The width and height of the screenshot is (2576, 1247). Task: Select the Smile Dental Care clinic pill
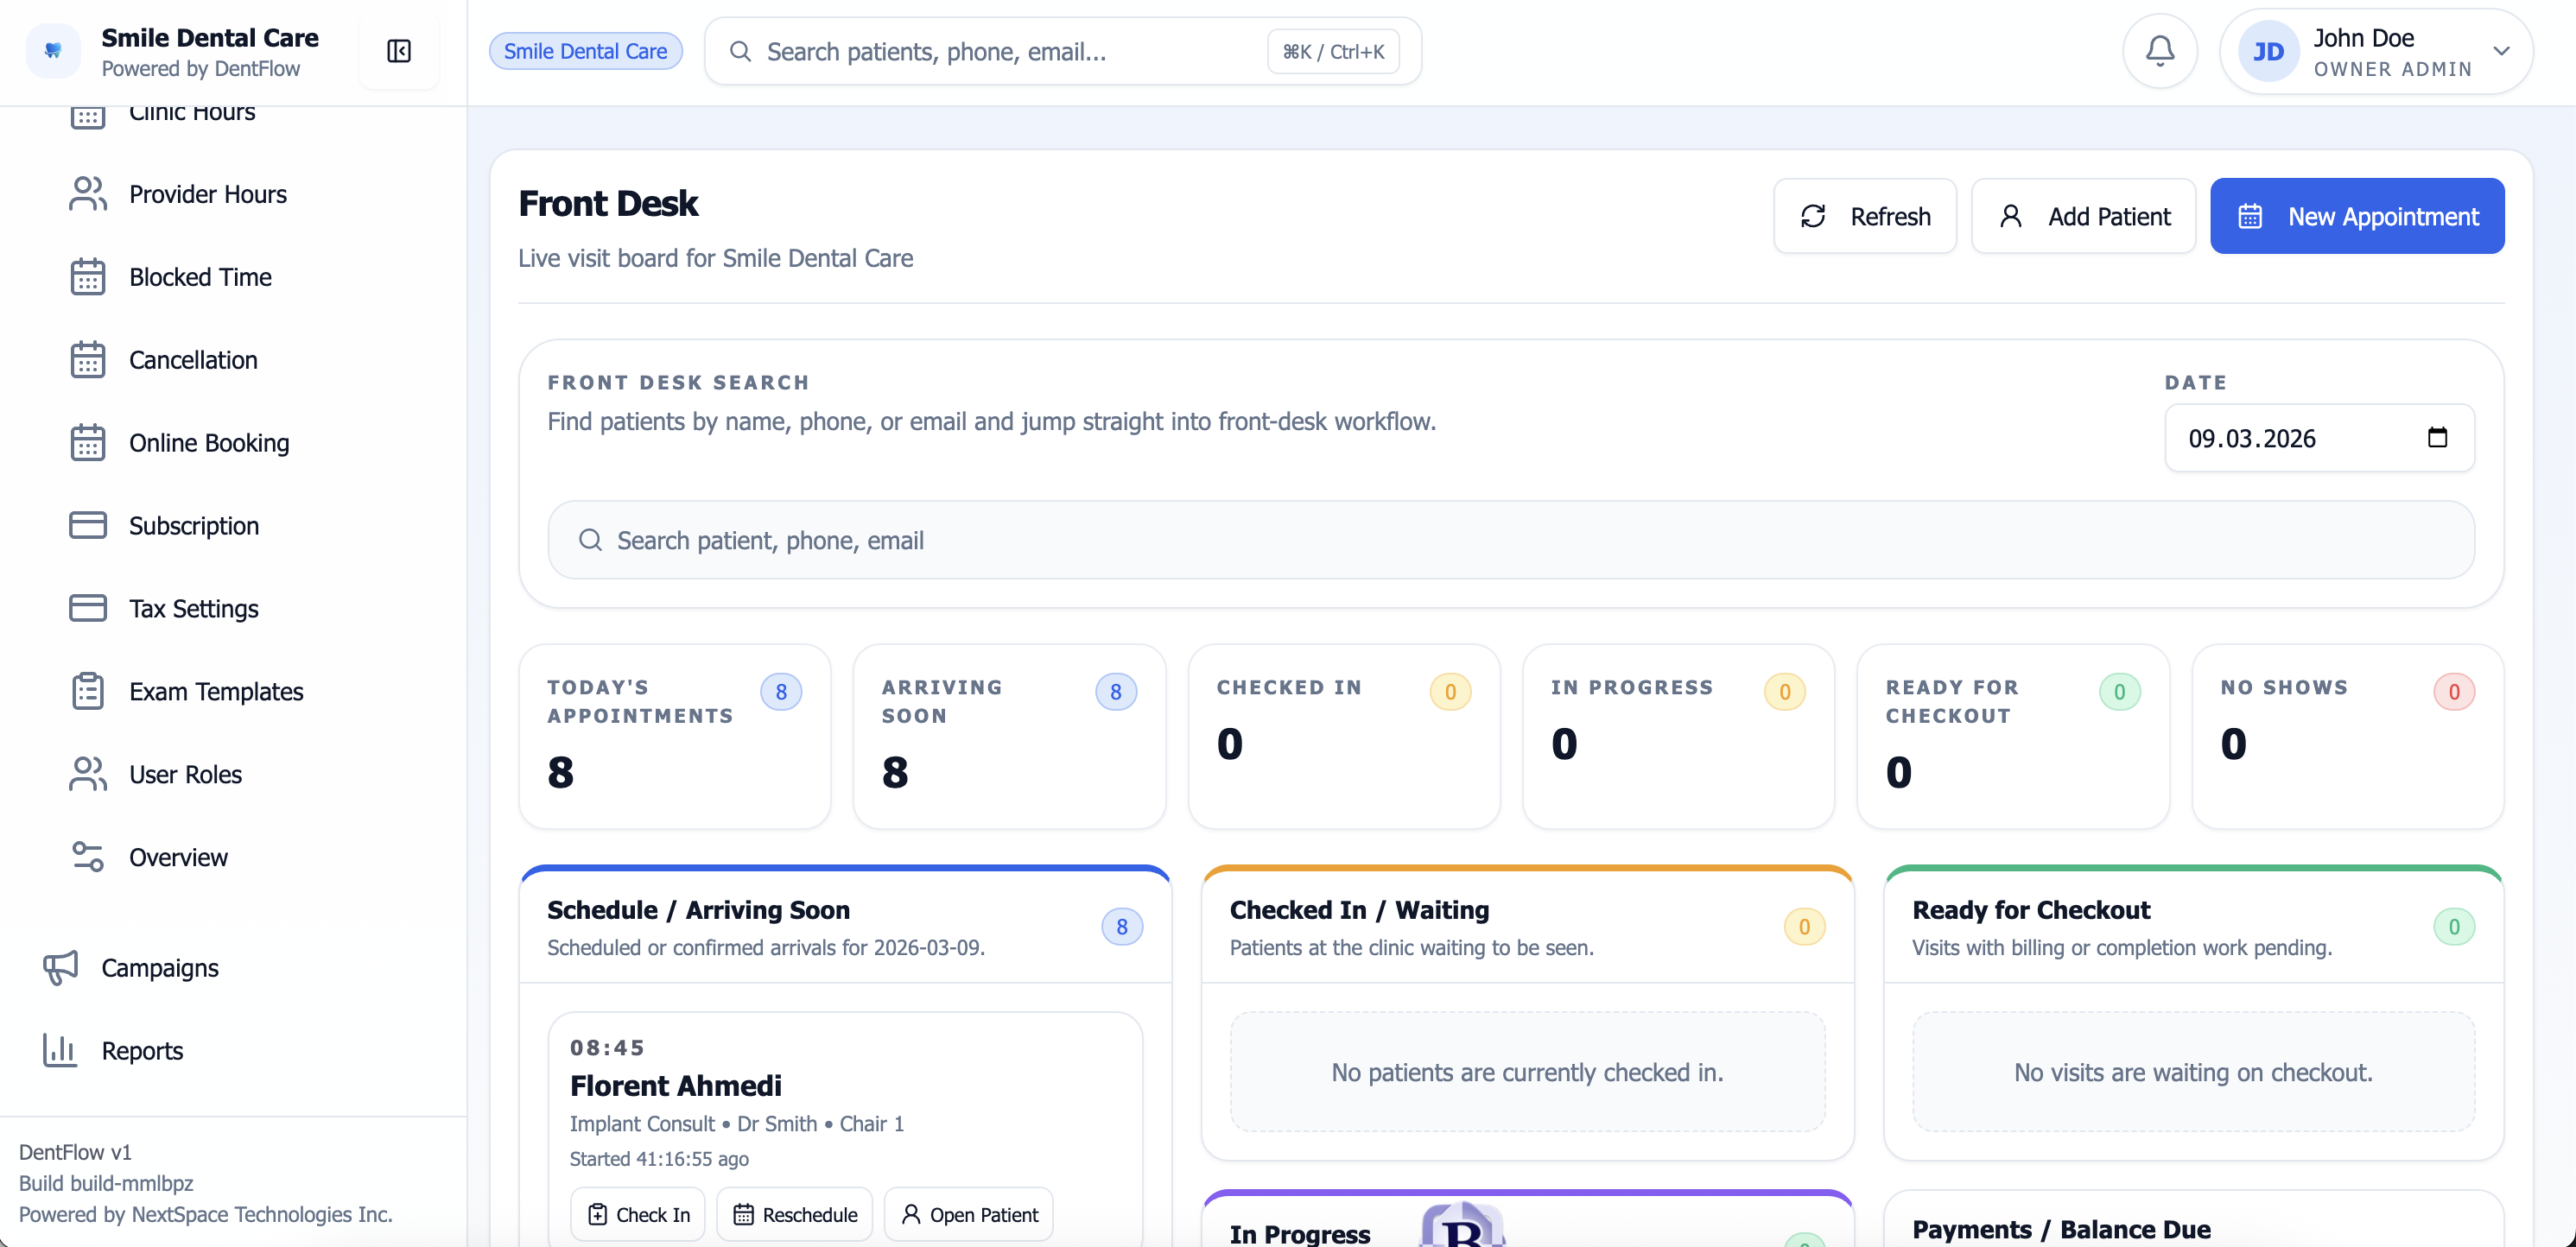[585, 50]
